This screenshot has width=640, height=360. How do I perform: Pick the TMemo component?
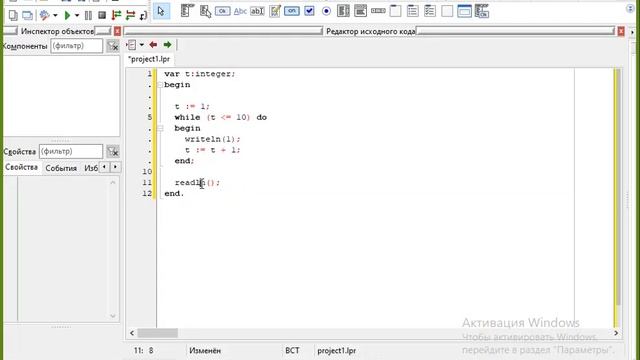tap(275, 11)
